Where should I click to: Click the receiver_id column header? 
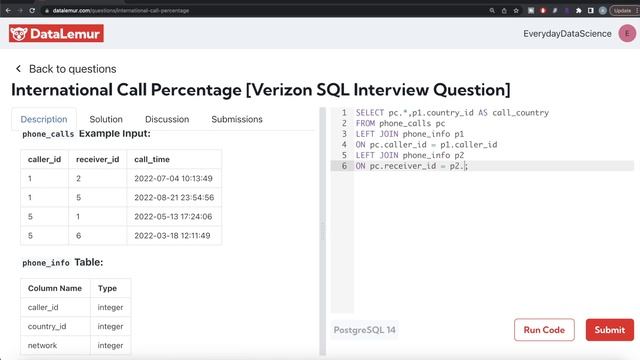coord(98,159)
